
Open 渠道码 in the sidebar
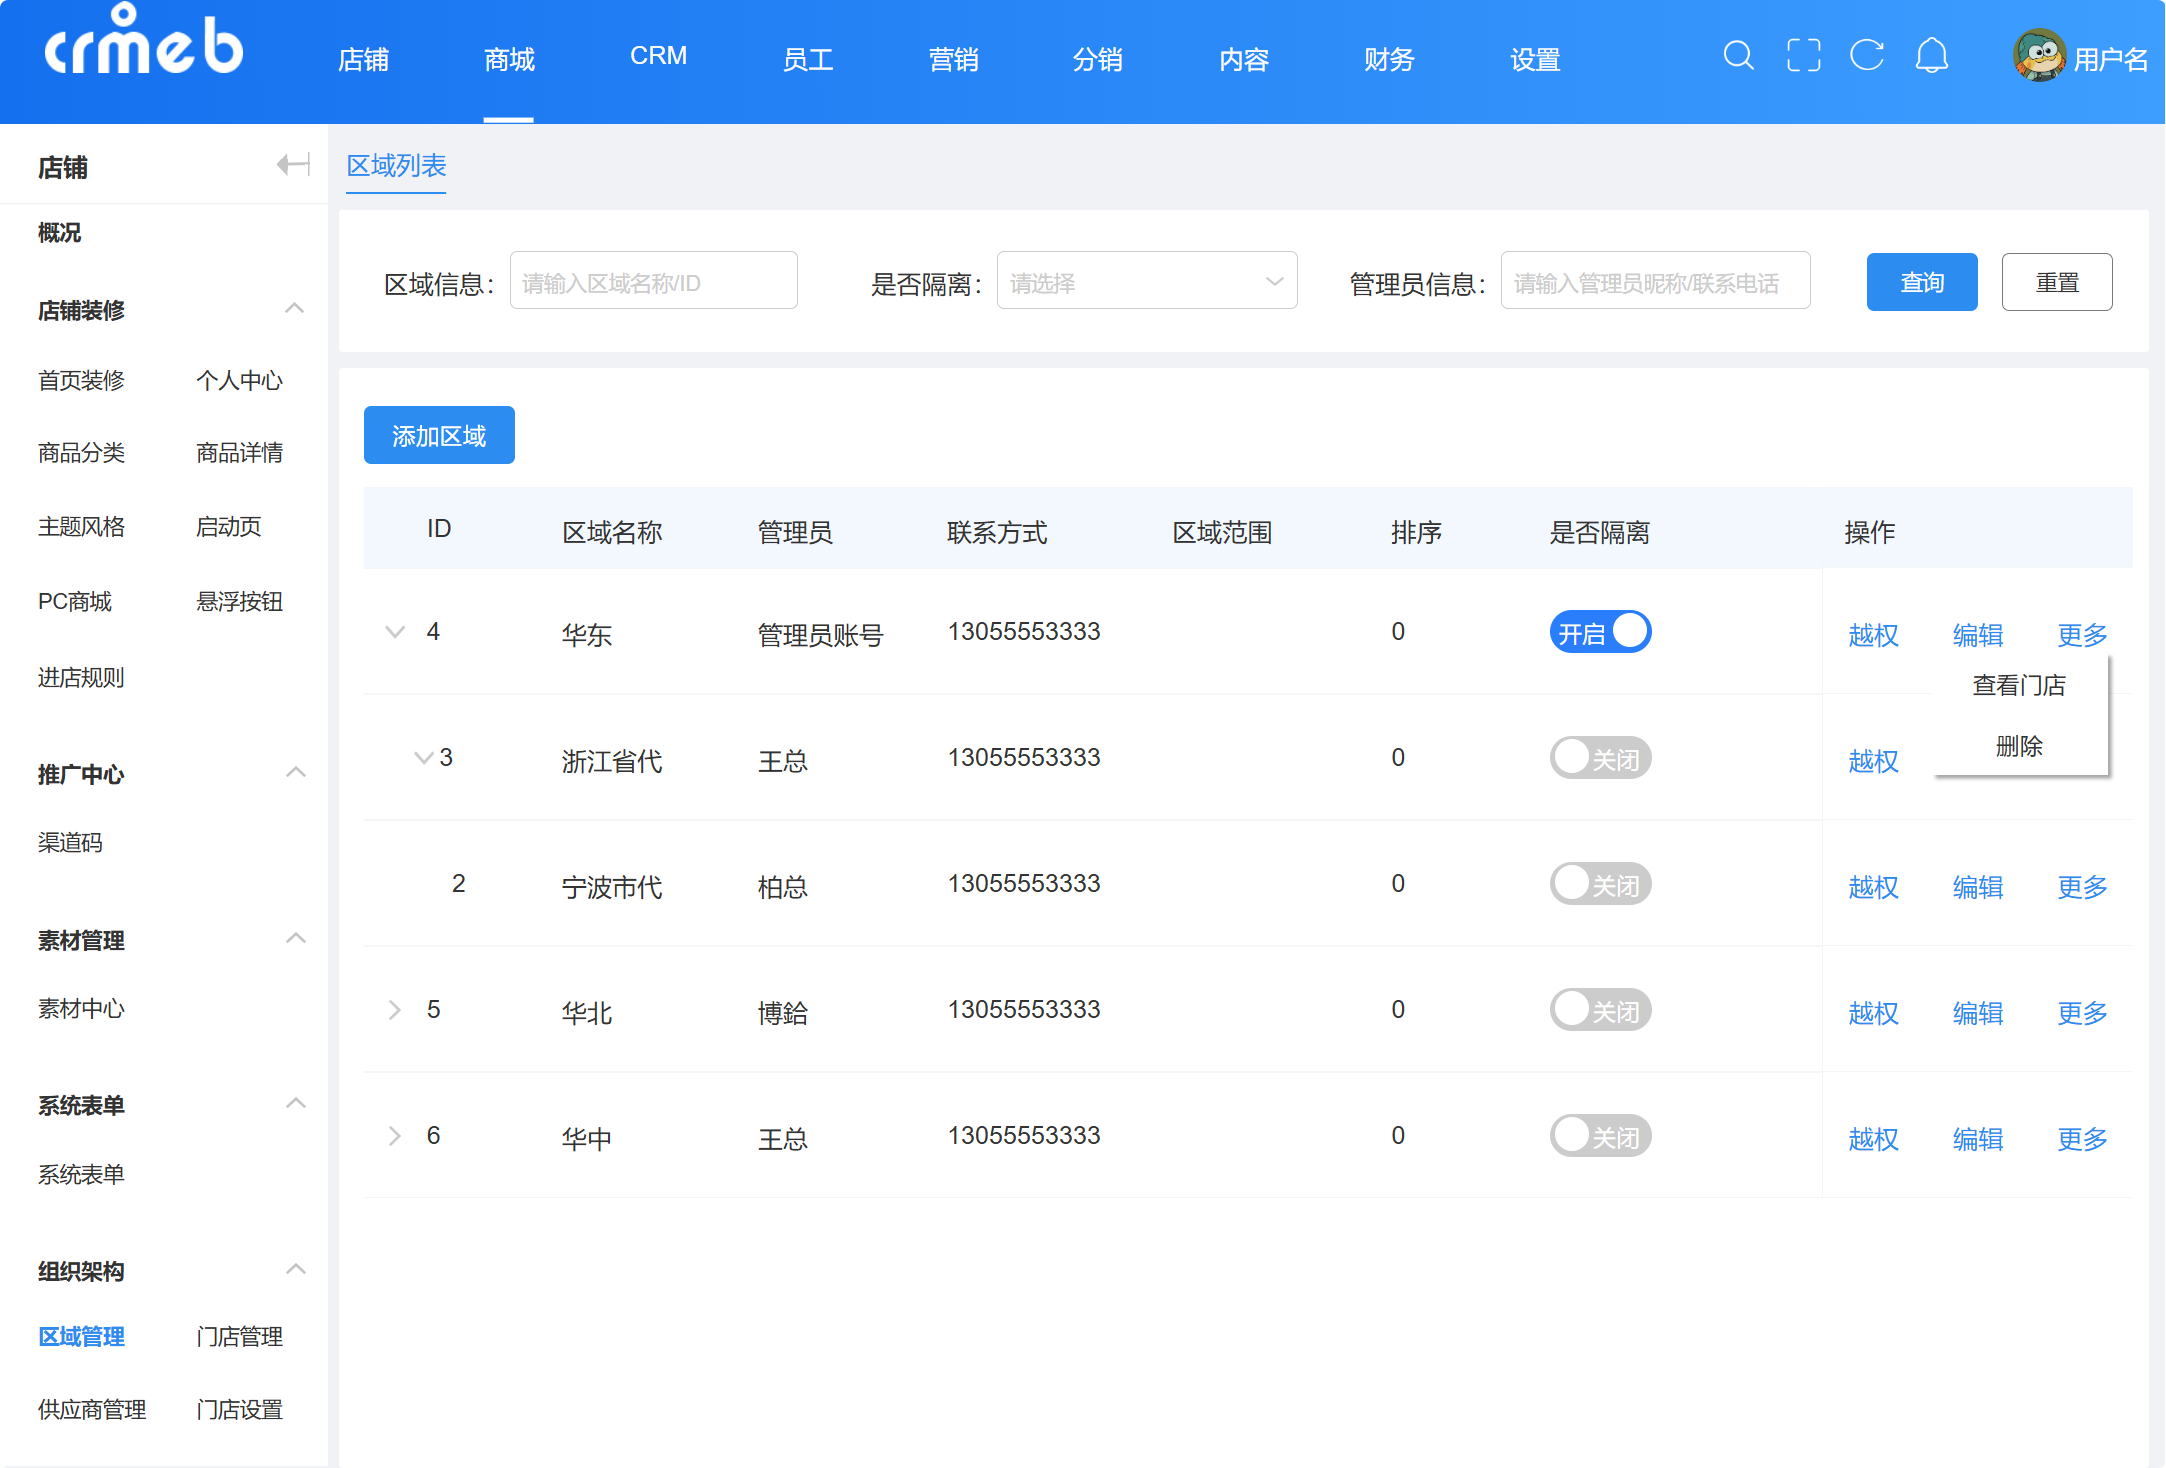pyautogui.click(x=70, y=842)
